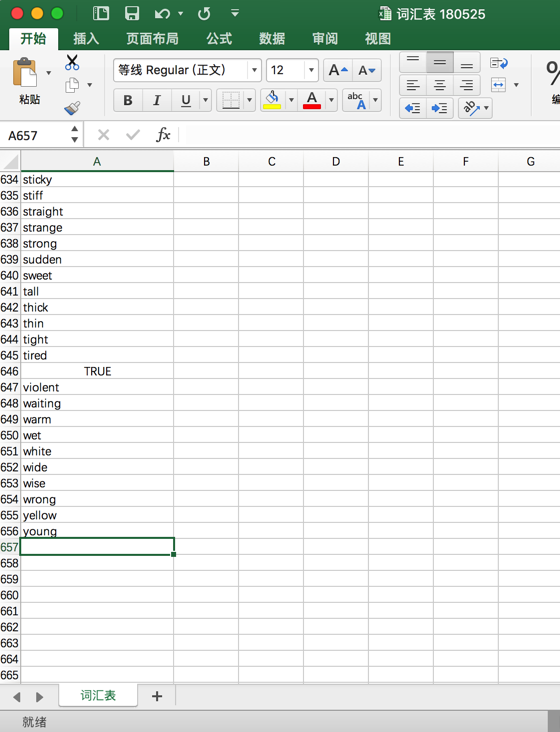This screenshot has height=732, width=560.
Task: Toggle middle vertical alignment
Action: tap(440, 62)
